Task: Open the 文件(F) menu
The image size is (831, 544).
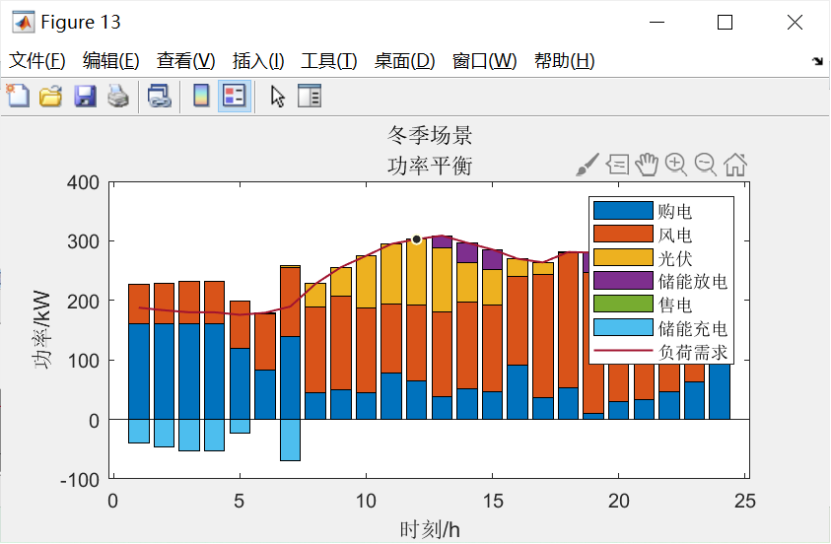Action: (x=37, y=61)
